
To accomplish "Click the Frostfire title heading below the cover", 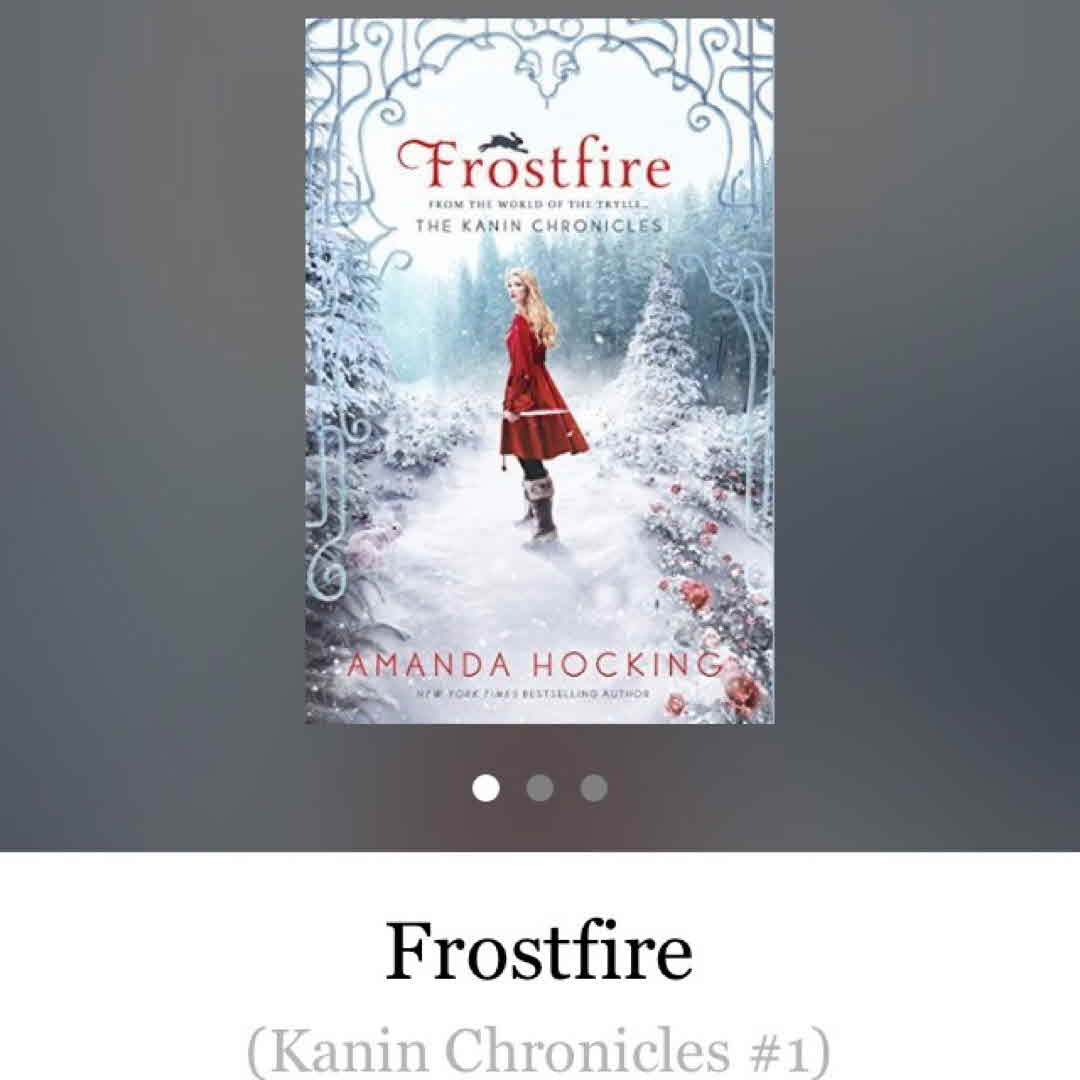I will 539,951.
